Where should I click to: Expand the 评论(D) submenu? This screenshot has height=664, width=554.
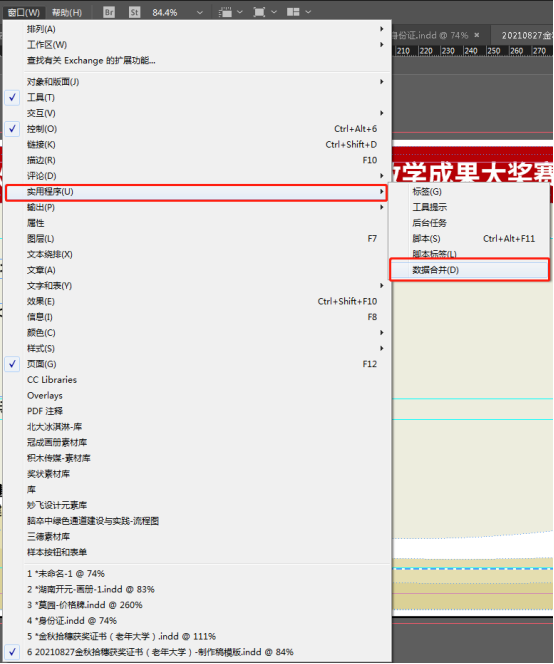tap(197, 176)
